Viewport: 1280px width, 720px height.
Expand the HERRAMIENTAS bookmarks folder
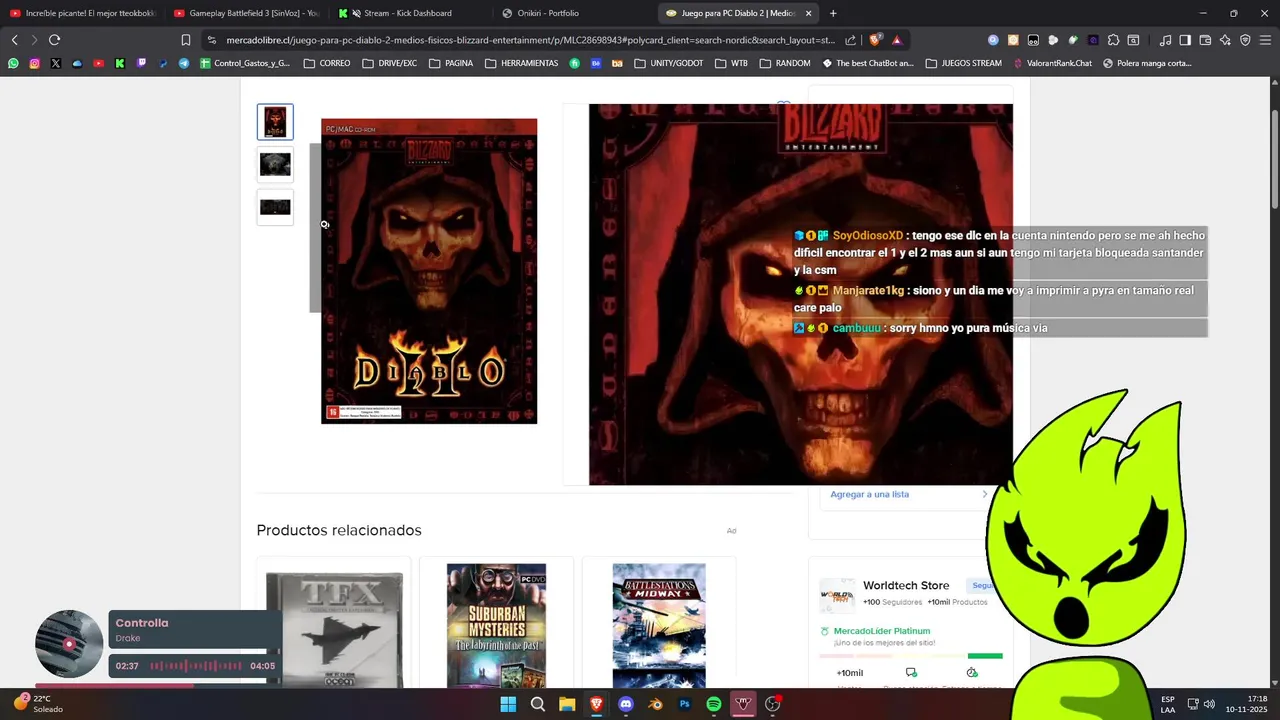522,63
